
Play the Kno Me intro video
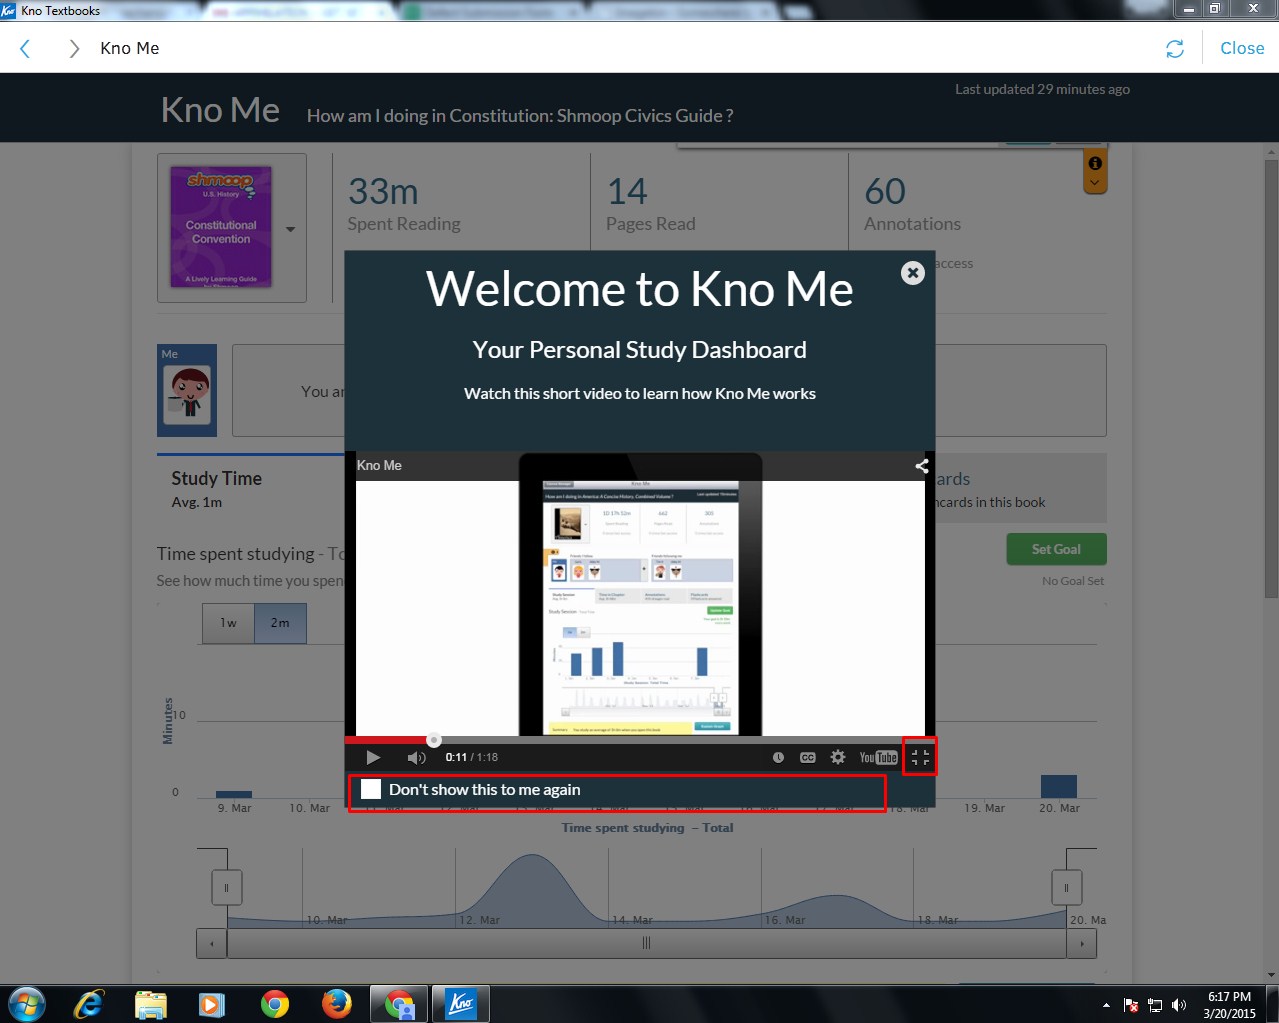[x=373, y=757]
